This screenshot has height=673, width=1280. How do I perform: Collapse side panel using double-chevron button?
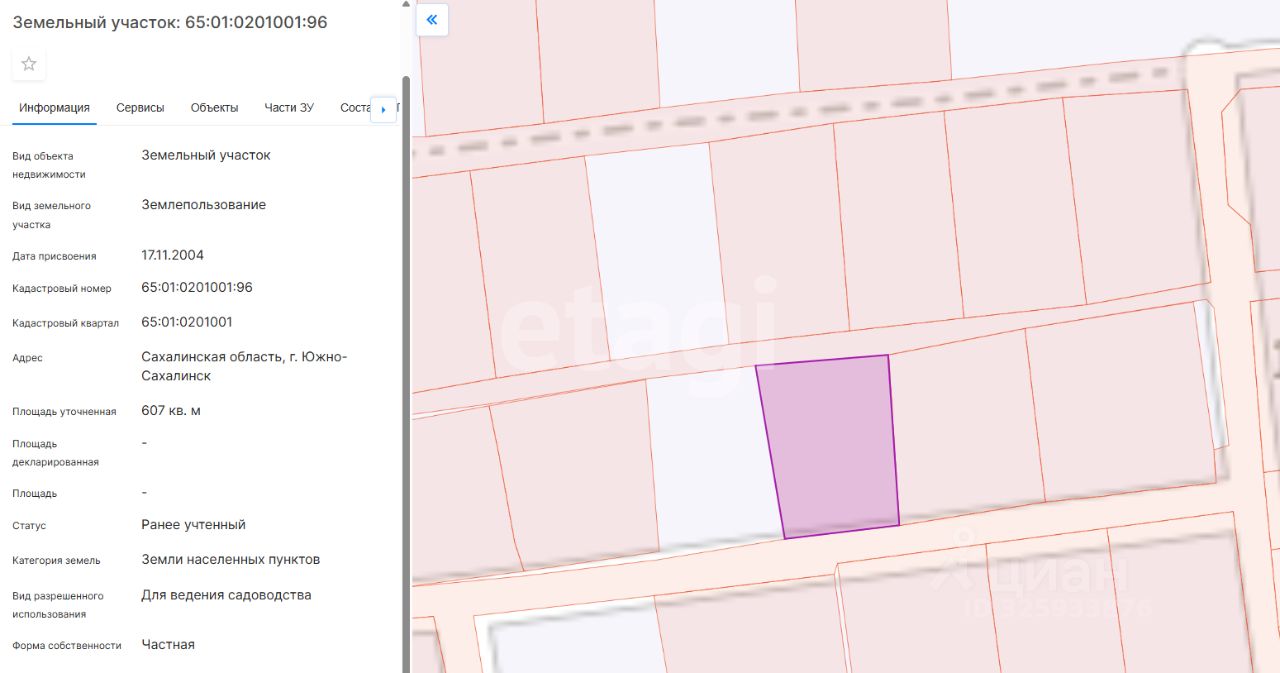click(432, 20)
